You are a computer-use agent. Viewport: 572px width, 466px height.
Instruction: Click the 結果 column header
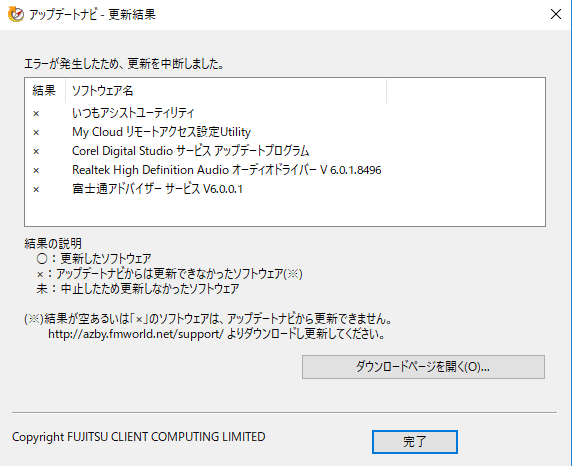pyautogui.click(x=45, y=90)
